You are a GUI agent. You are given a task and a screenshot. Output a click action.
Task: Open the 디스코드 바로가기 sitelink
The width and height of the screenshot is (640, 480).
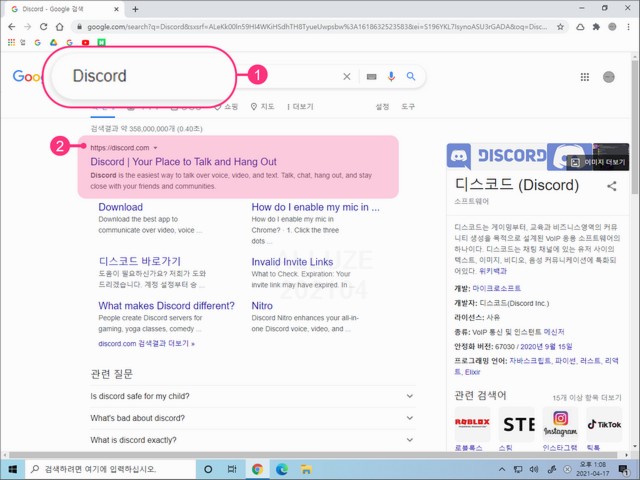click(x=140, y=261)
